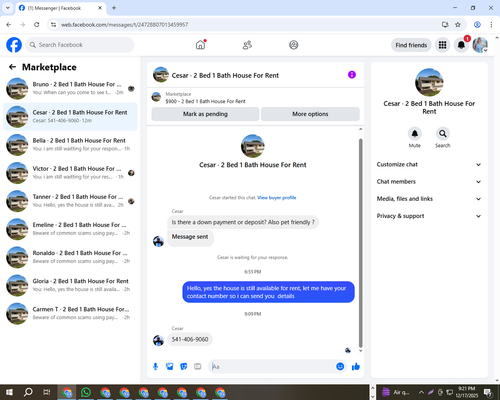Viewport: 500px width, 400px height.
Task: Click the 'Message sent' bubble
Action: (x=190, y=237)
